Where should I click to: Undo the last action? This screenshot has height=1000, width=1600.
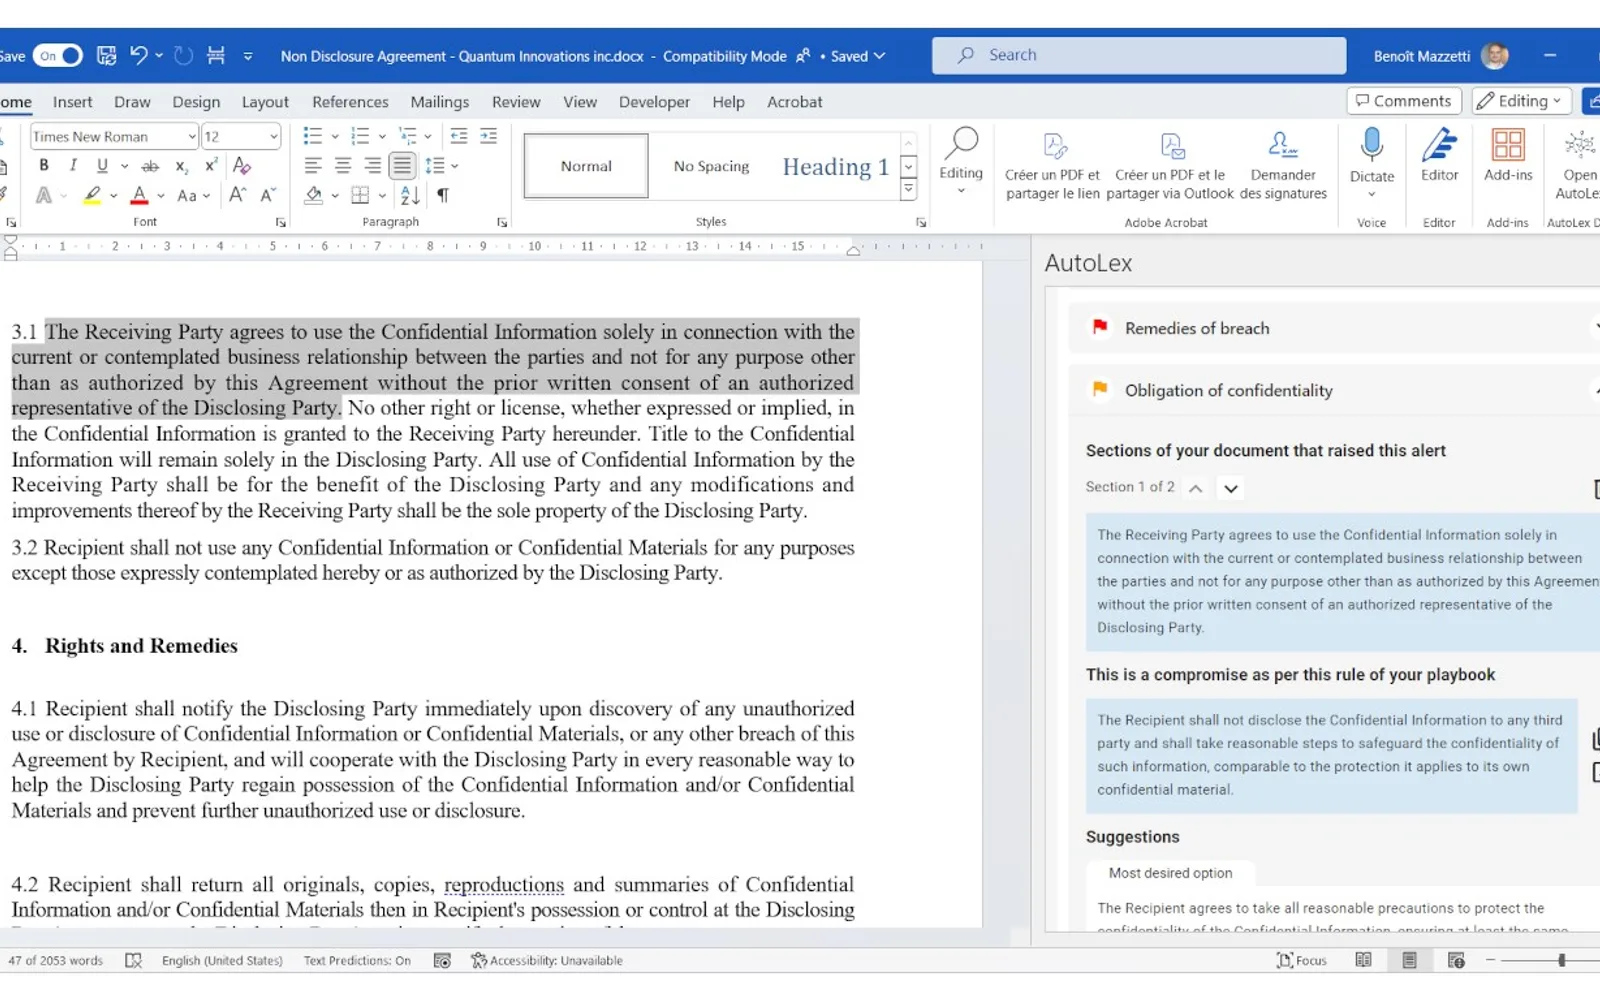(139, 56)
